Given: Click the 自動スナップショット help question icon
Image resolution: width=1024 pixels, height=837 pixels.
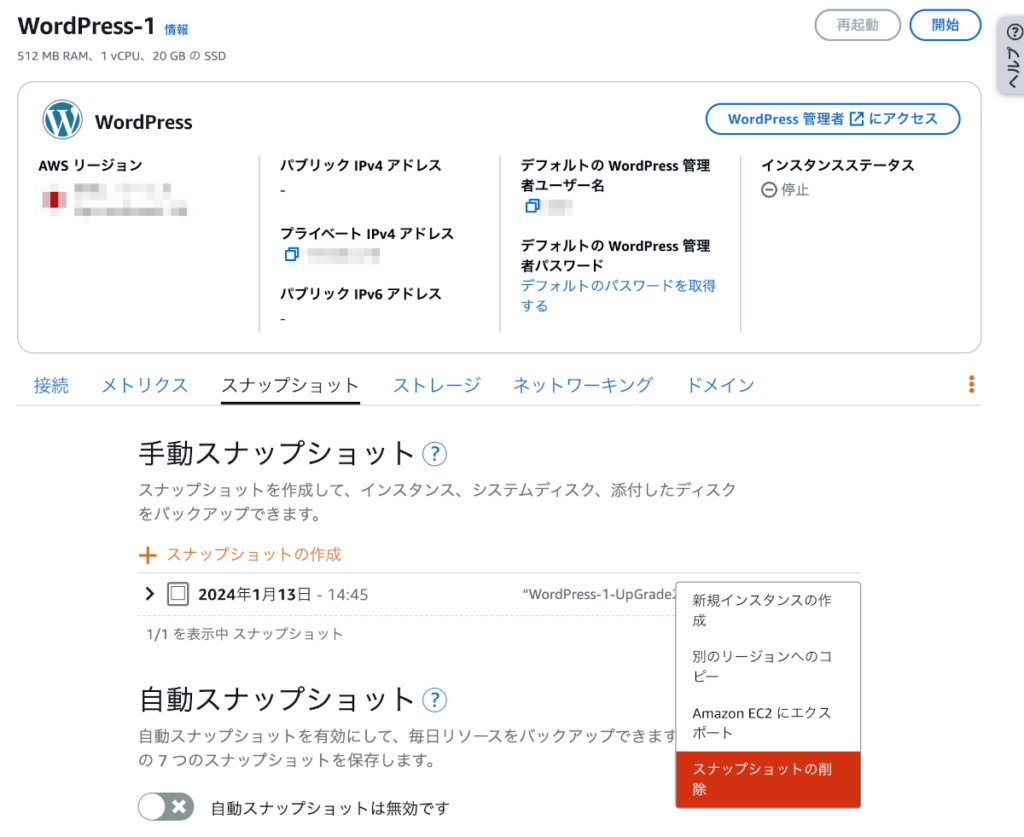Looking at the screenshot, I should [x=434, y=700].
